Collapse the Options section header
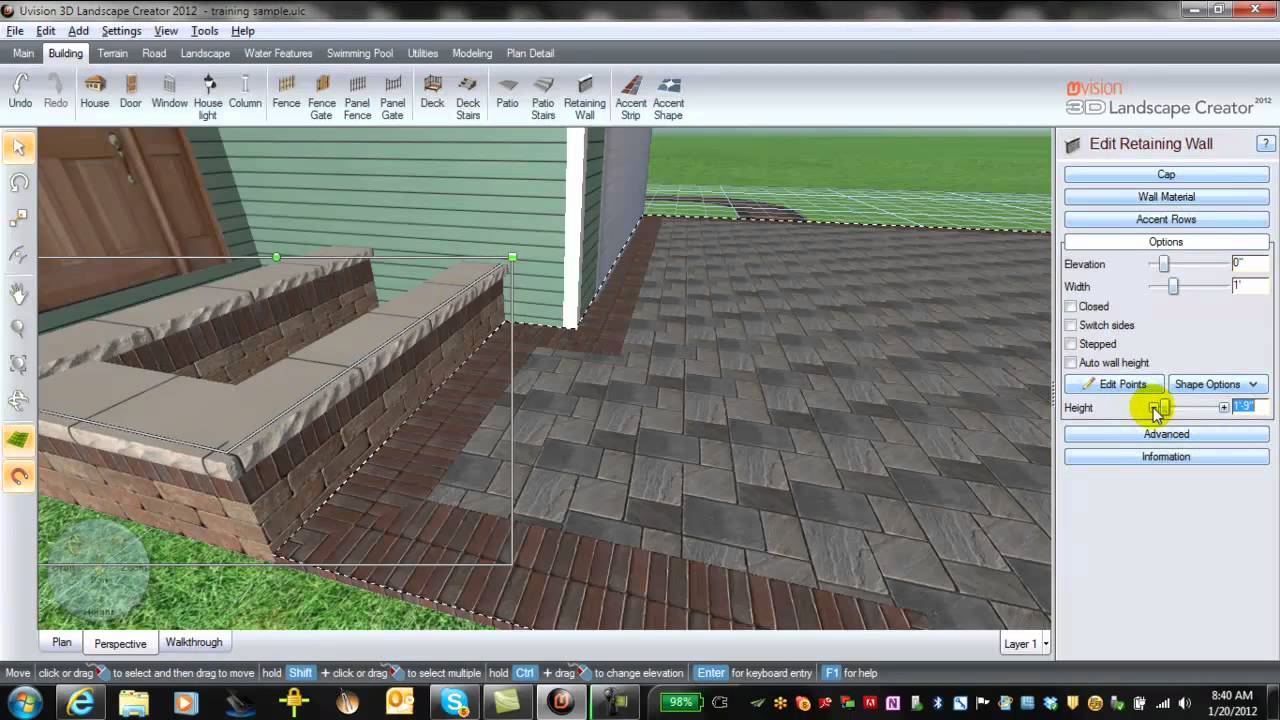The width and height of the screenshot is (1280, 720). [x=1166, y=242]
